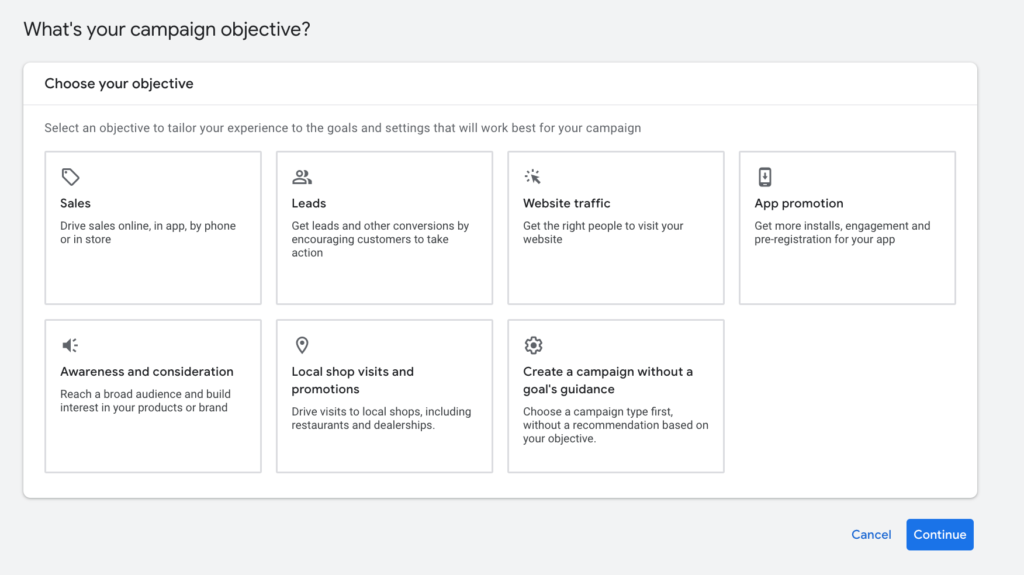
Task: Click "Drive sales online, in app" description
Action: (148, 233)
